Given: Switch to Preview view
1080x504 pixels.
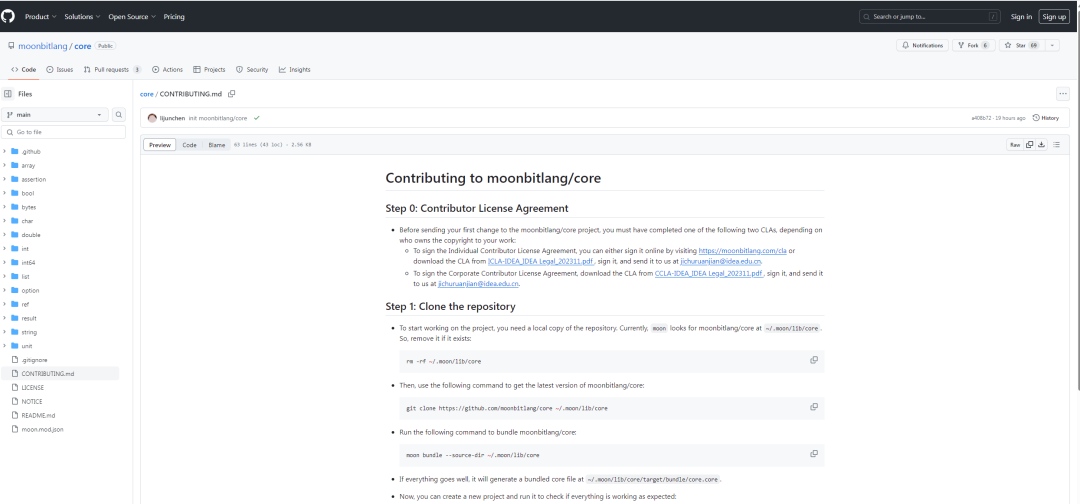Looking at the screenshot, I should [x=160, y=145].
